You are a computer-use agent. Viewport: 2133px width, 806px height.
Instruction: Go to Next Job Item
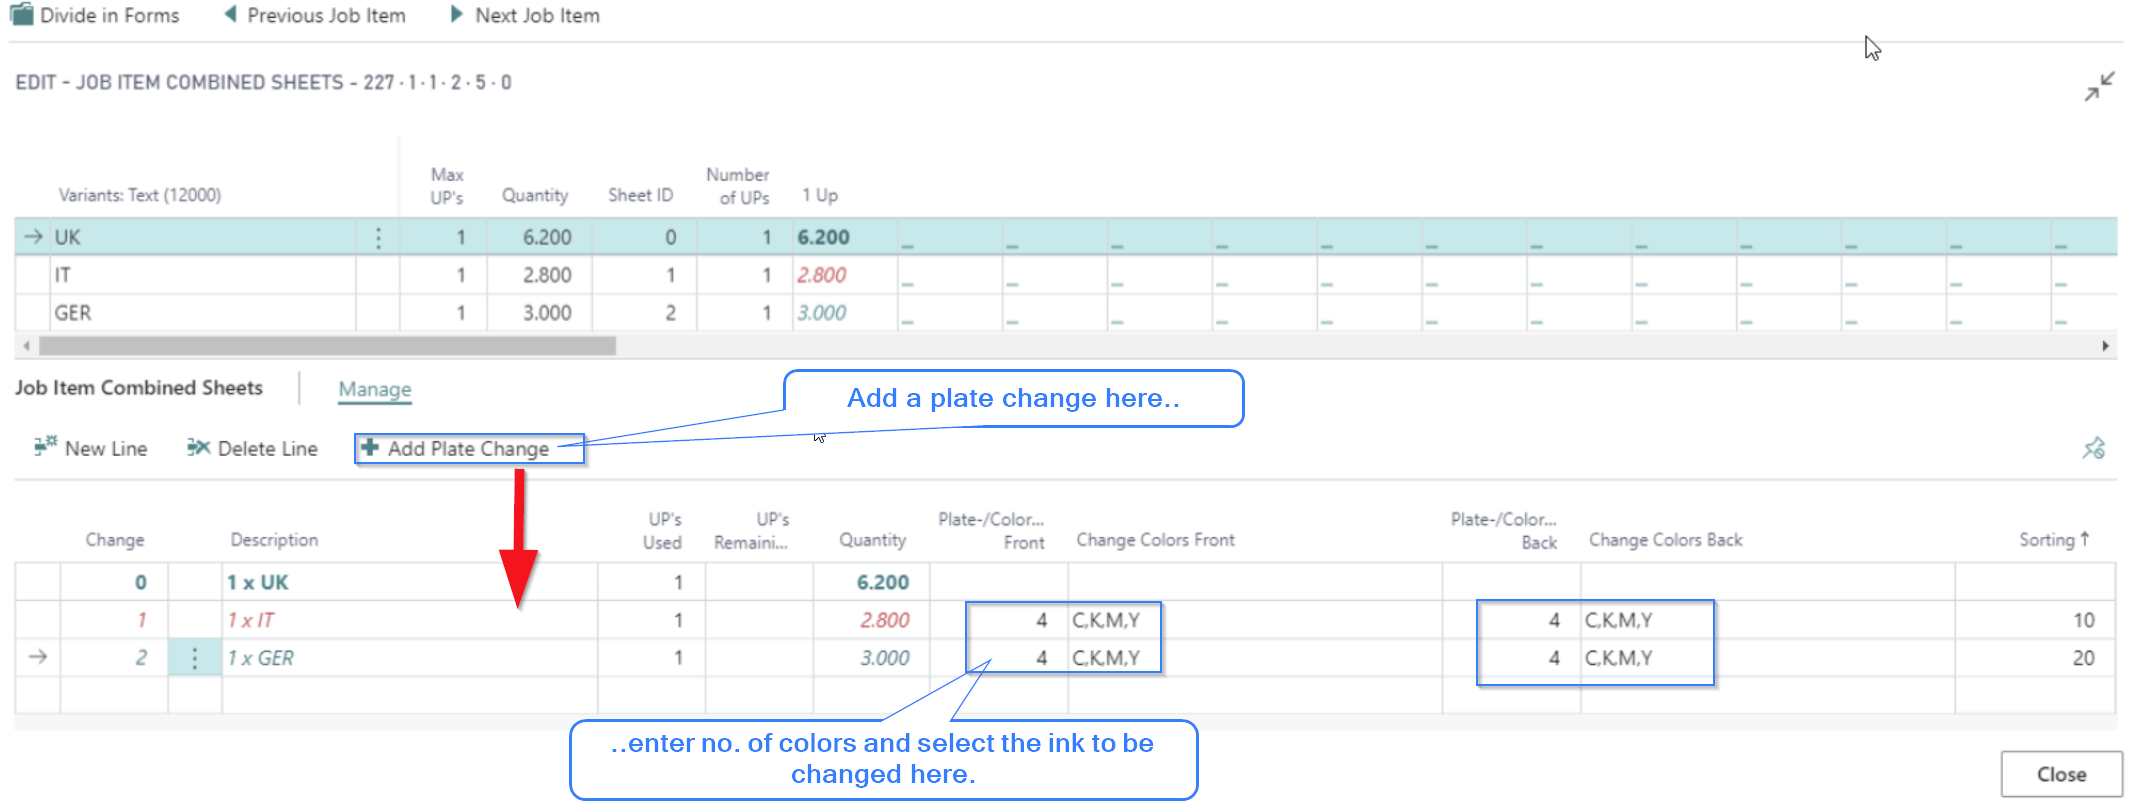coord(525,15)
